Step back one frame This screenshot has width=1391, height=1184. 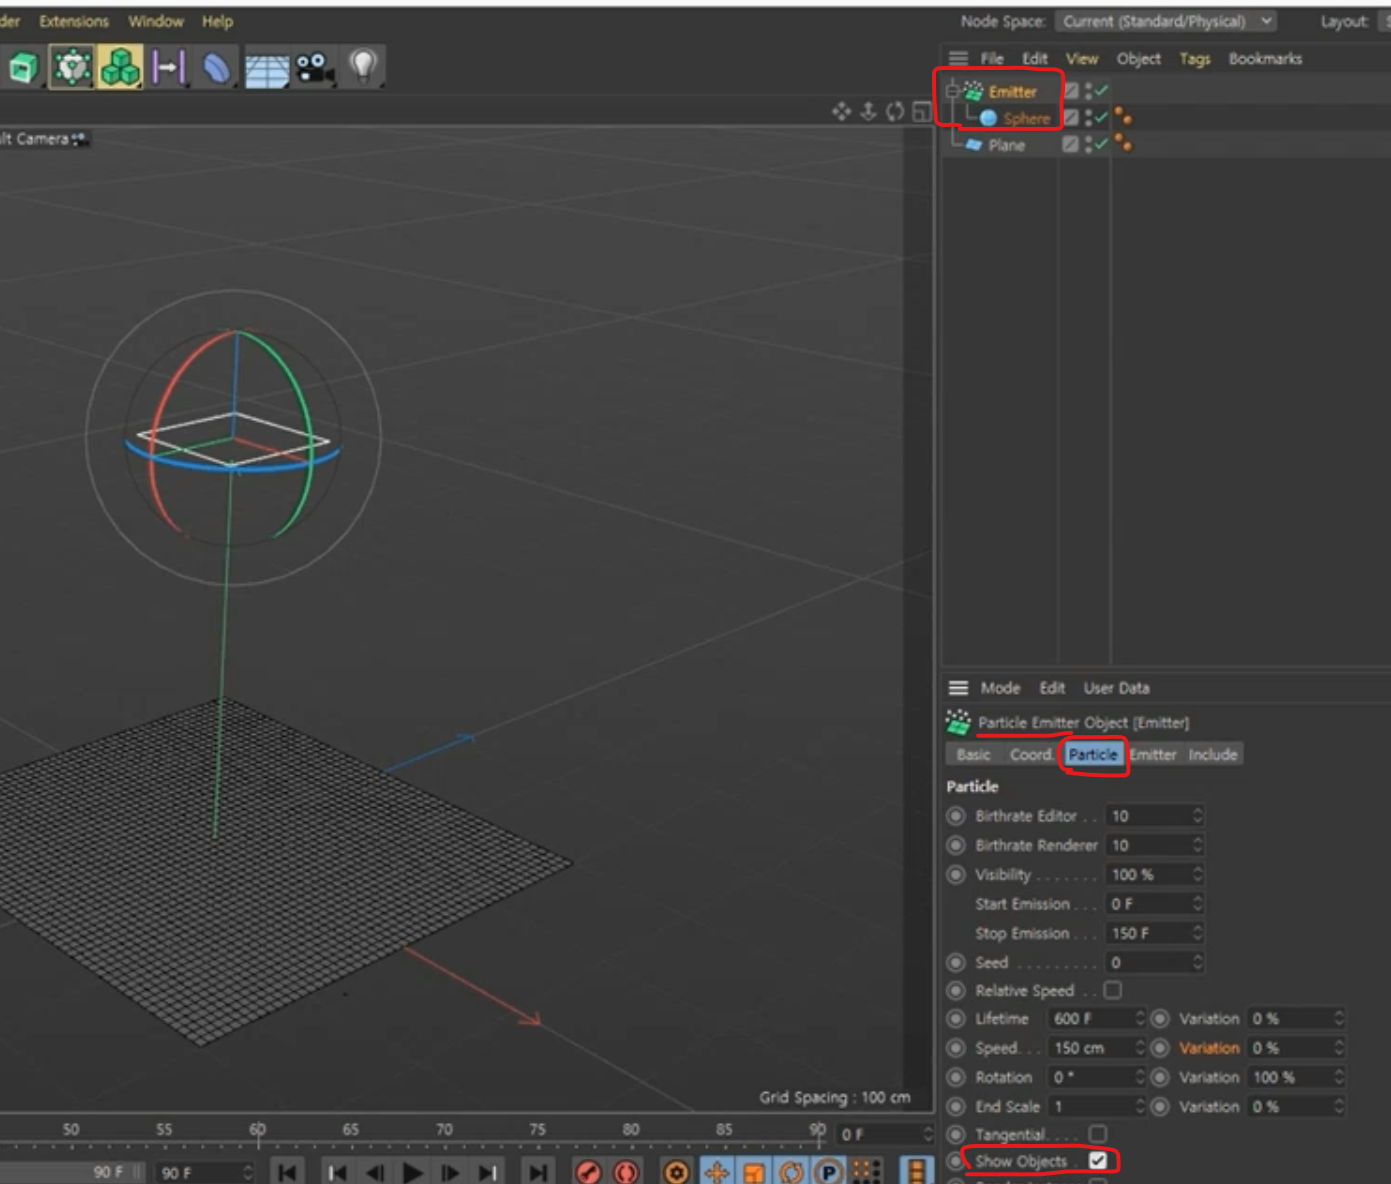point(375,1172)
